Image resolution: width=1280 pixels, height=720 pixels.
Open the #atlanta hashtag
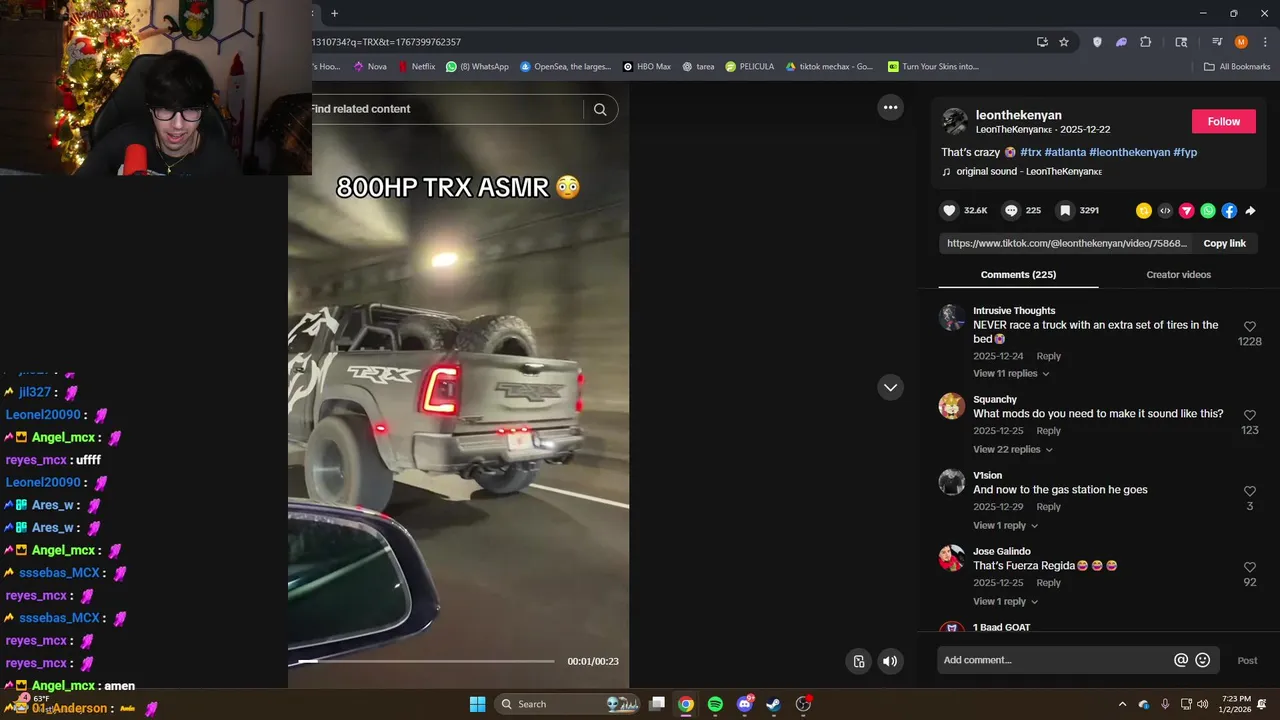click(x=1065, y=152)
